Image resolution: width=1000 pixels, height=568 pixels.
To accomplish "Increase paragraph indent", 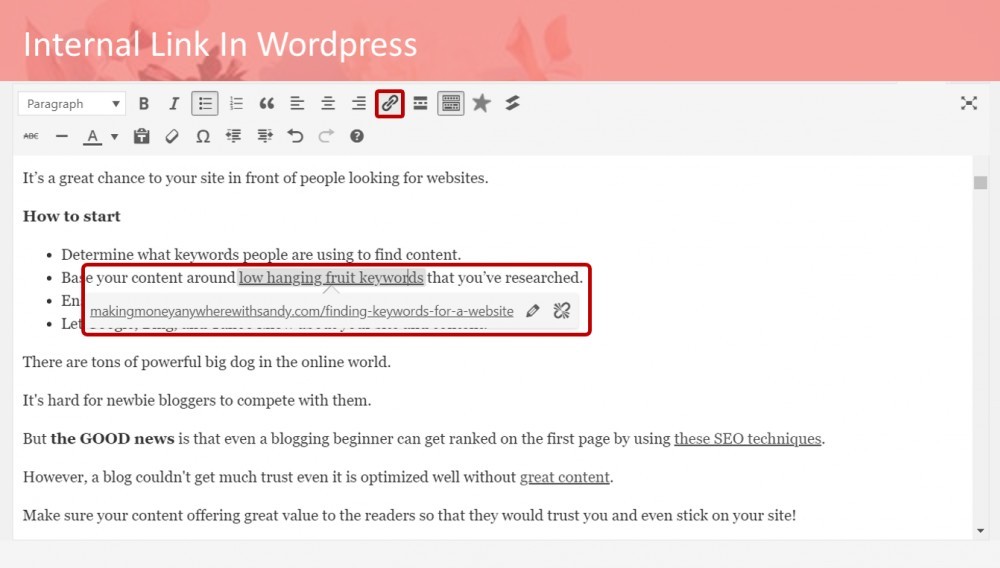I will pos(265,136).
